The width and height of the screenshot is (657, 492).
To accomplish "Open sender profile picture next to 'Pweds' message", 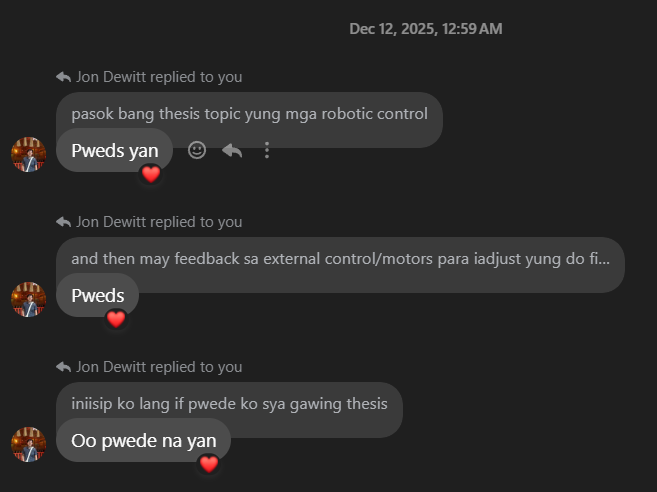I will [29, 299].
